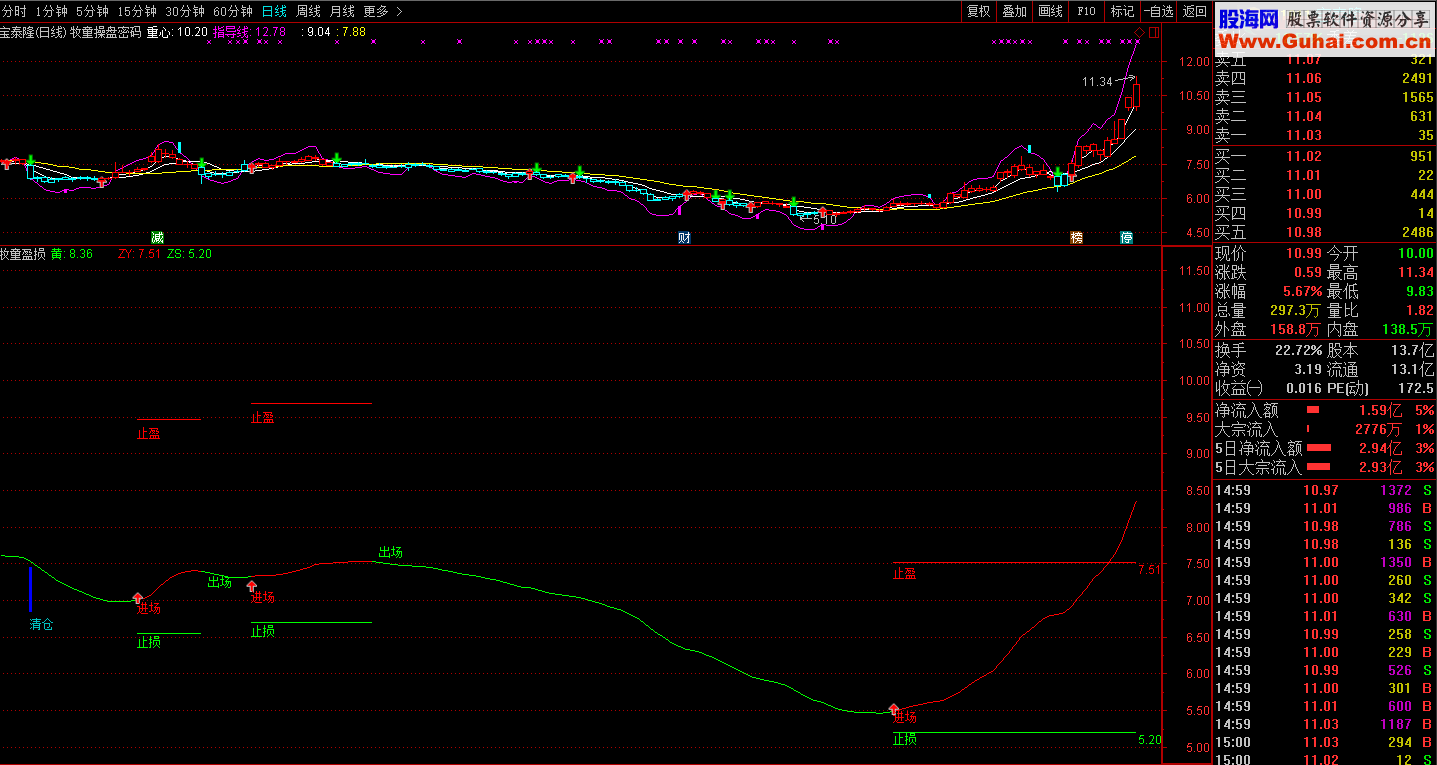Click the 11.34 high price label on the chart

[1097, 81]
